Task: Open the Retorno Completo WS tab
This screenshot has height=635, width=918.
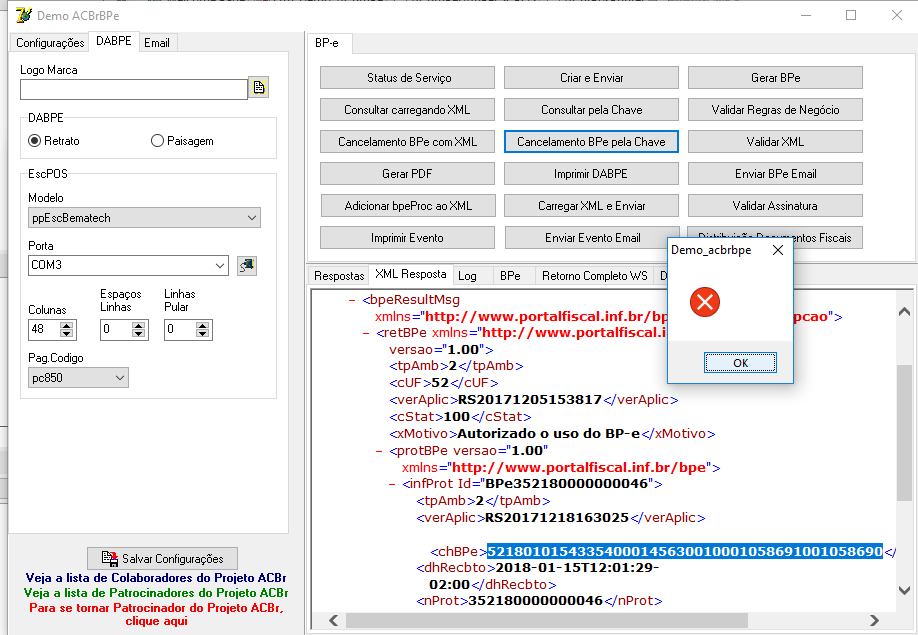Action: coord(595,276)
